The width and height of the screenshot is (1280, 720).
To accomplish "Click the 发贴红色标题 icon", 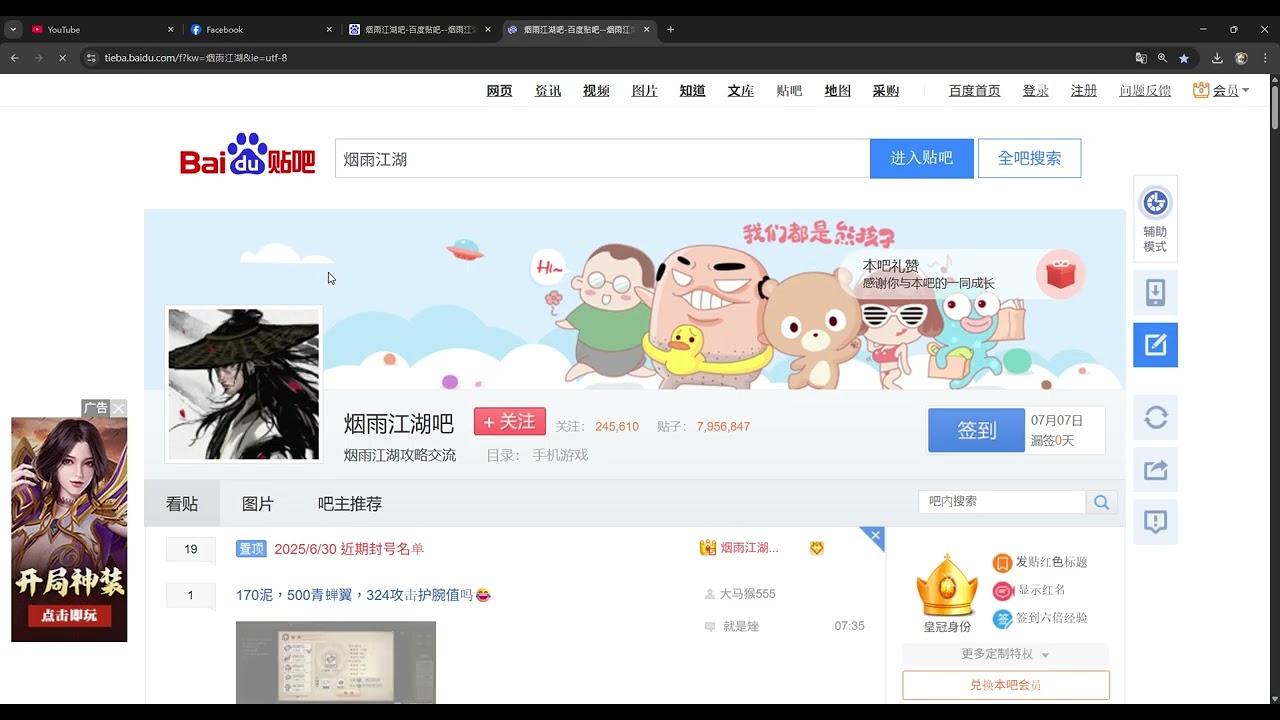I will pos(1002,563).
